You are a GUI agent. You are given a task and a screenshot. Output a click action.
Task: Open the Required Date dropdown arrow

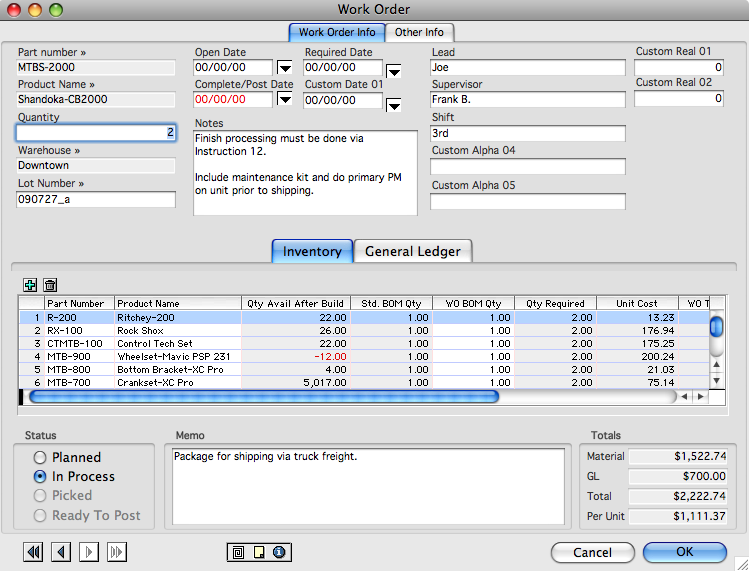coord(394,70)
